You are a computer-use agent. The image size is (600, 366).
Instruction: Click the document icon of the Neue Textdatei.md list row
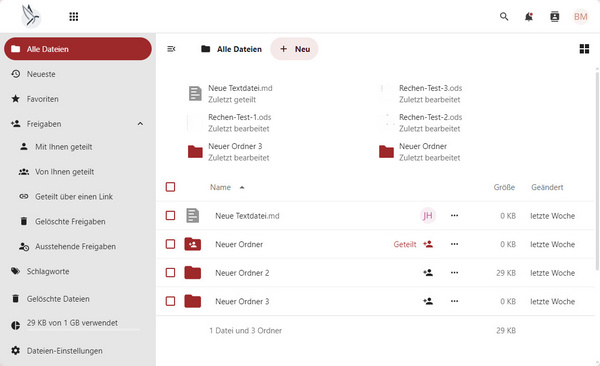[x=192, y=216]
